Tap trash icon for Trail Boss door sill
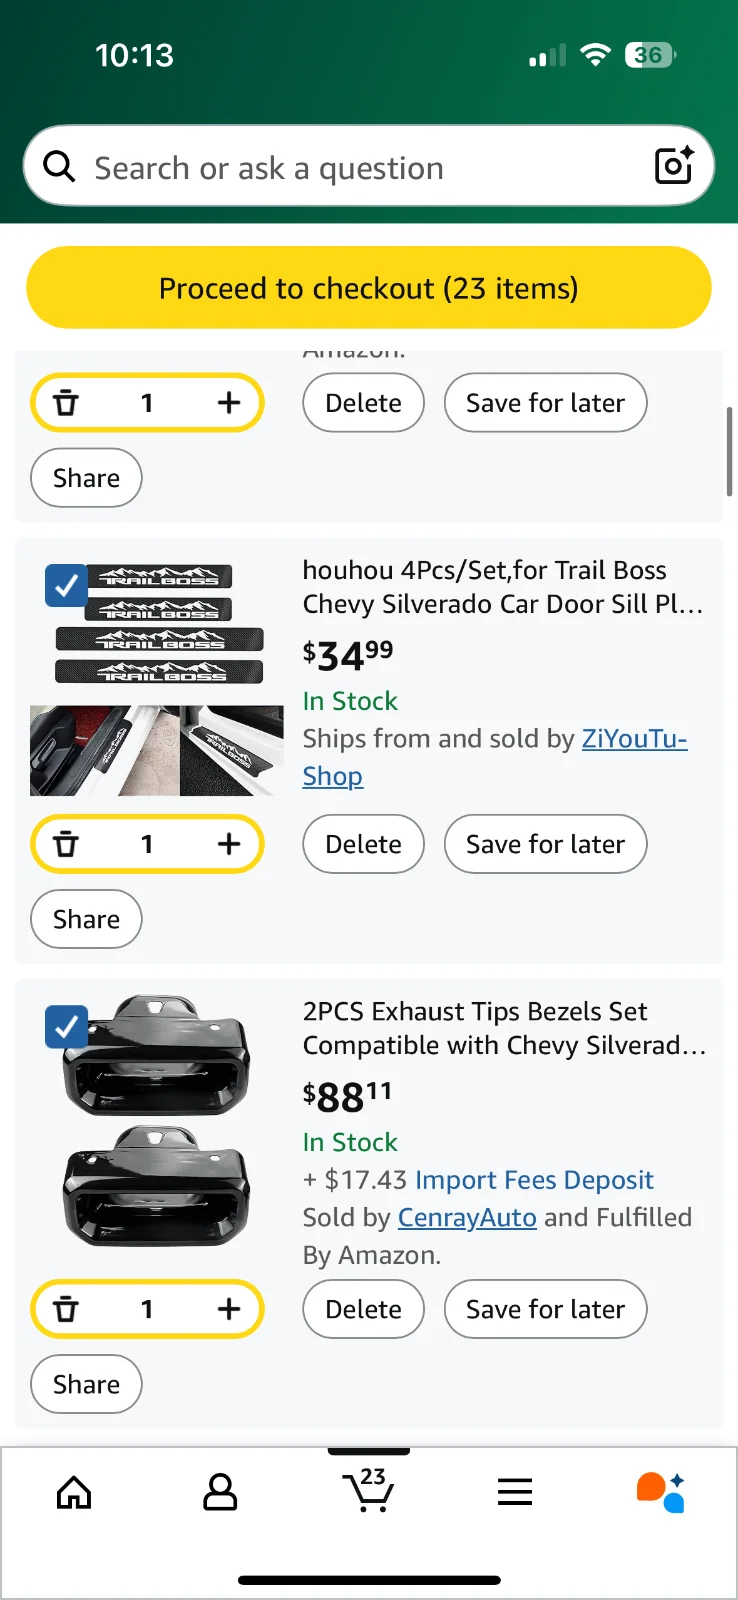This screenshot has height=1600, width=738. 66,844
